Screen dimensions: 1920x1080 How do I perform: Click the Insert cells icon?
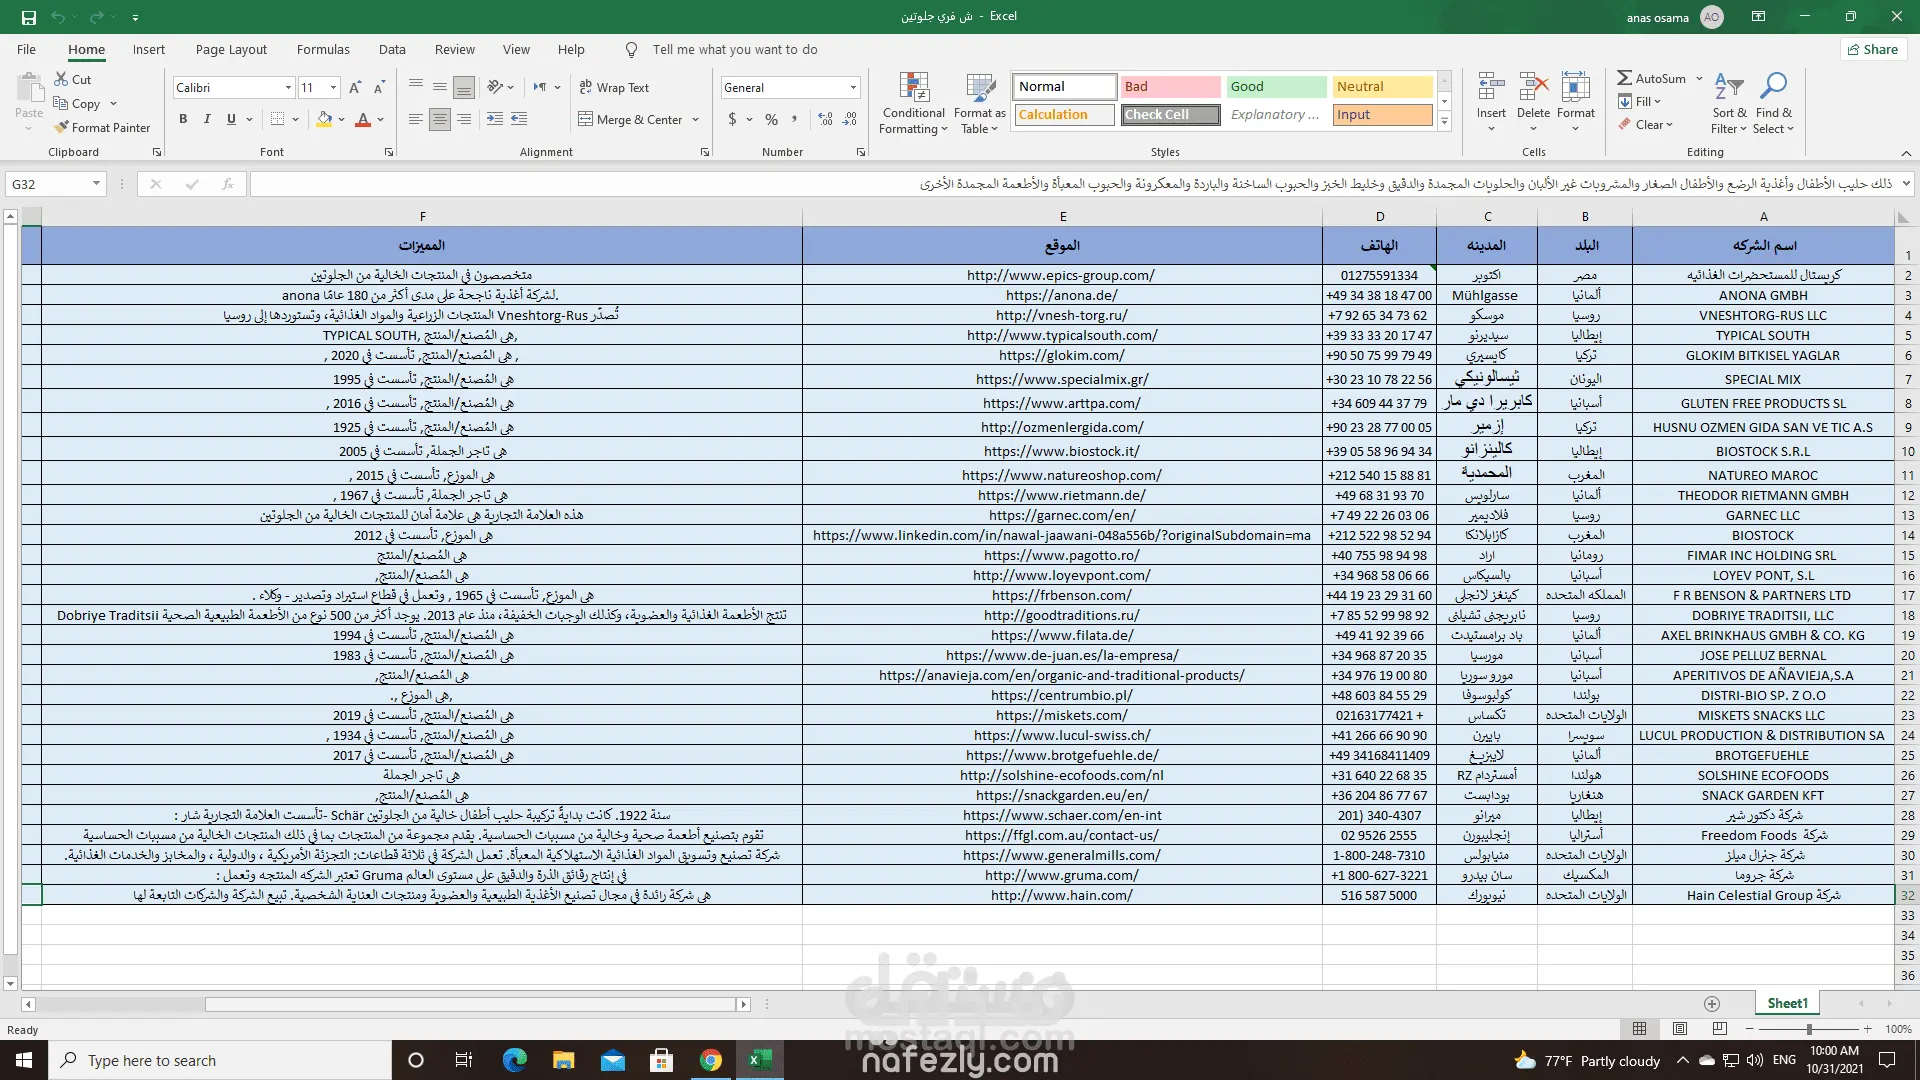point(1491,87)
